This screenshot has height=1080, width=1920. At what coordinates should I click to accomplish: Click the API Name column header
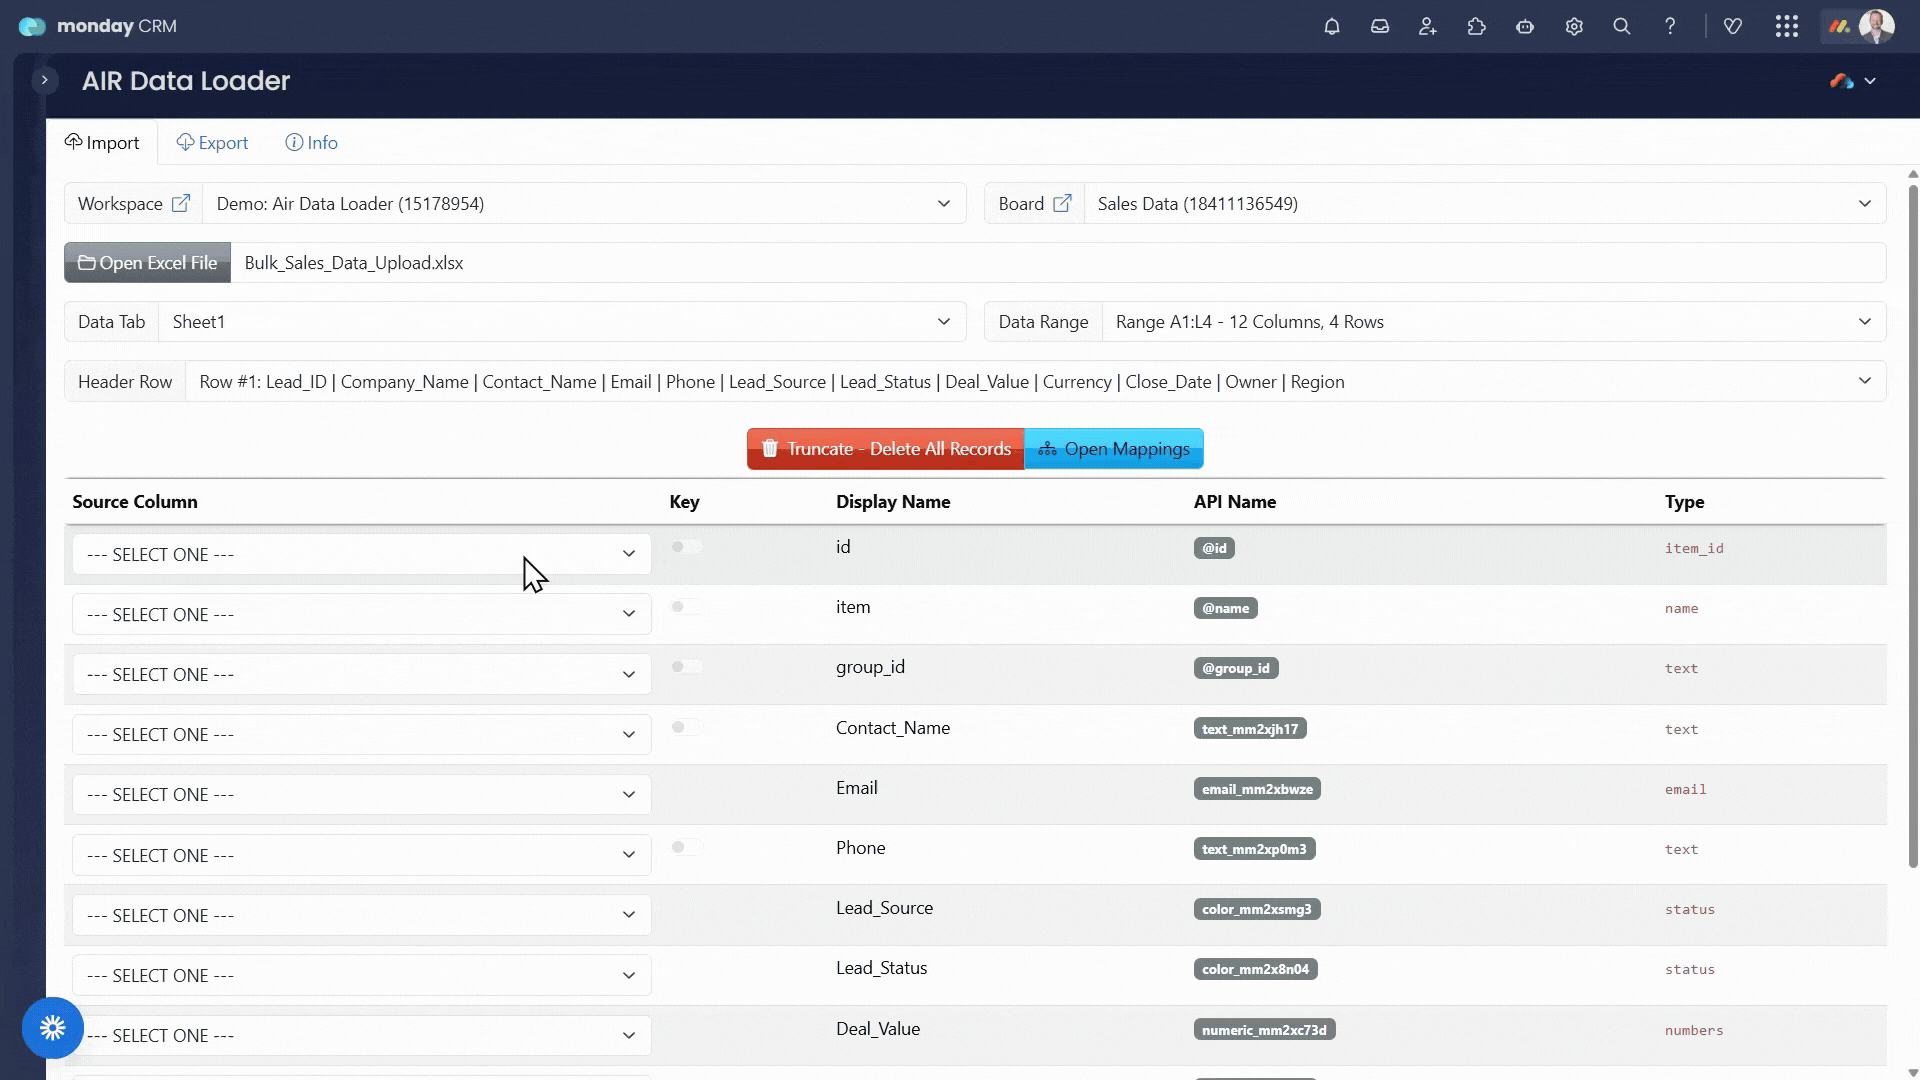pos(1235,502)
